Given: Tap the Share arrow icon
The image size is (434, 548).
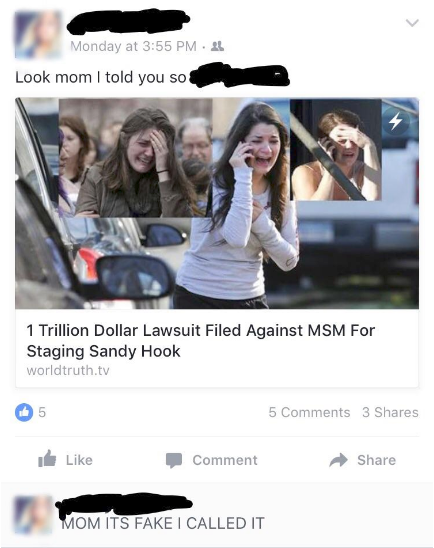Looking at the screenshot, I should click(x=338, y=460).
